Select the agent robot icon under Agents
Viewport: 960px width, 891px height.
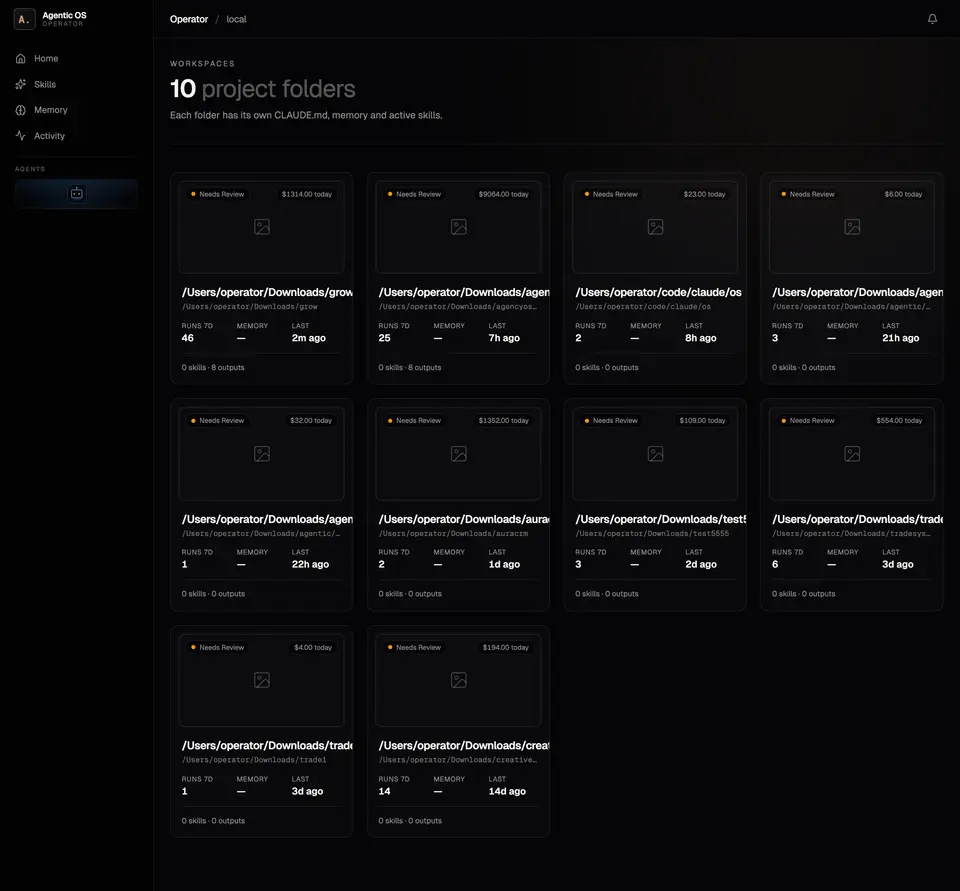[x=77, y=194]
